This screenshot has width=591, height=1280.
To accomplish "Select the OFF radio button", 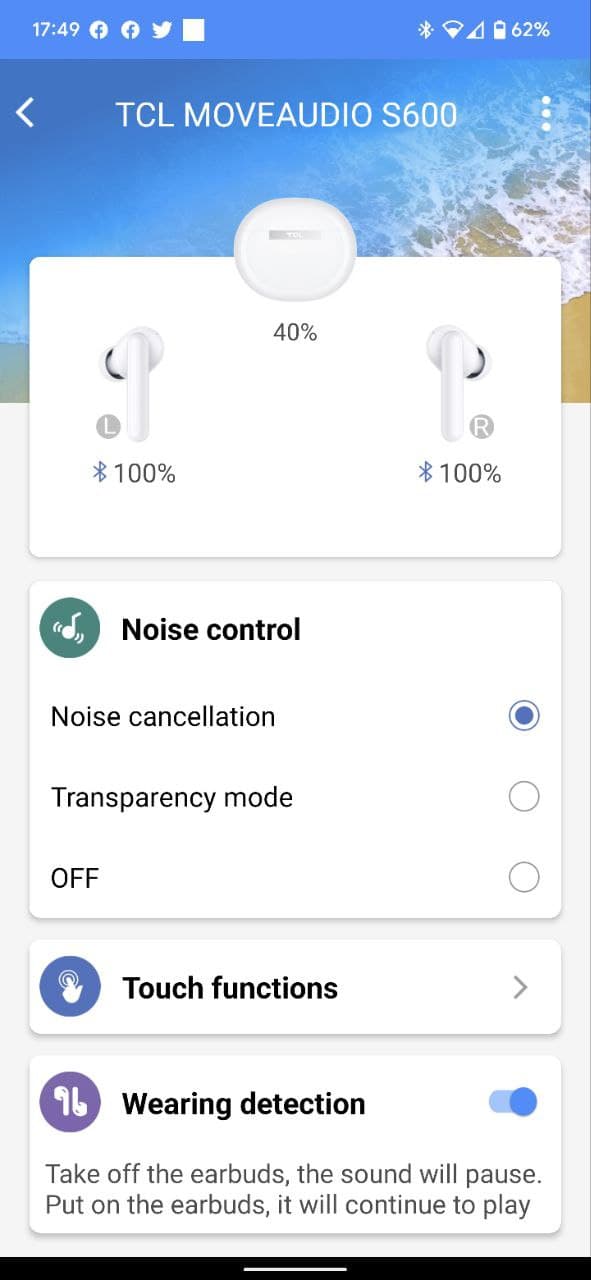I will pyautogui.click(x=524, y=878).
